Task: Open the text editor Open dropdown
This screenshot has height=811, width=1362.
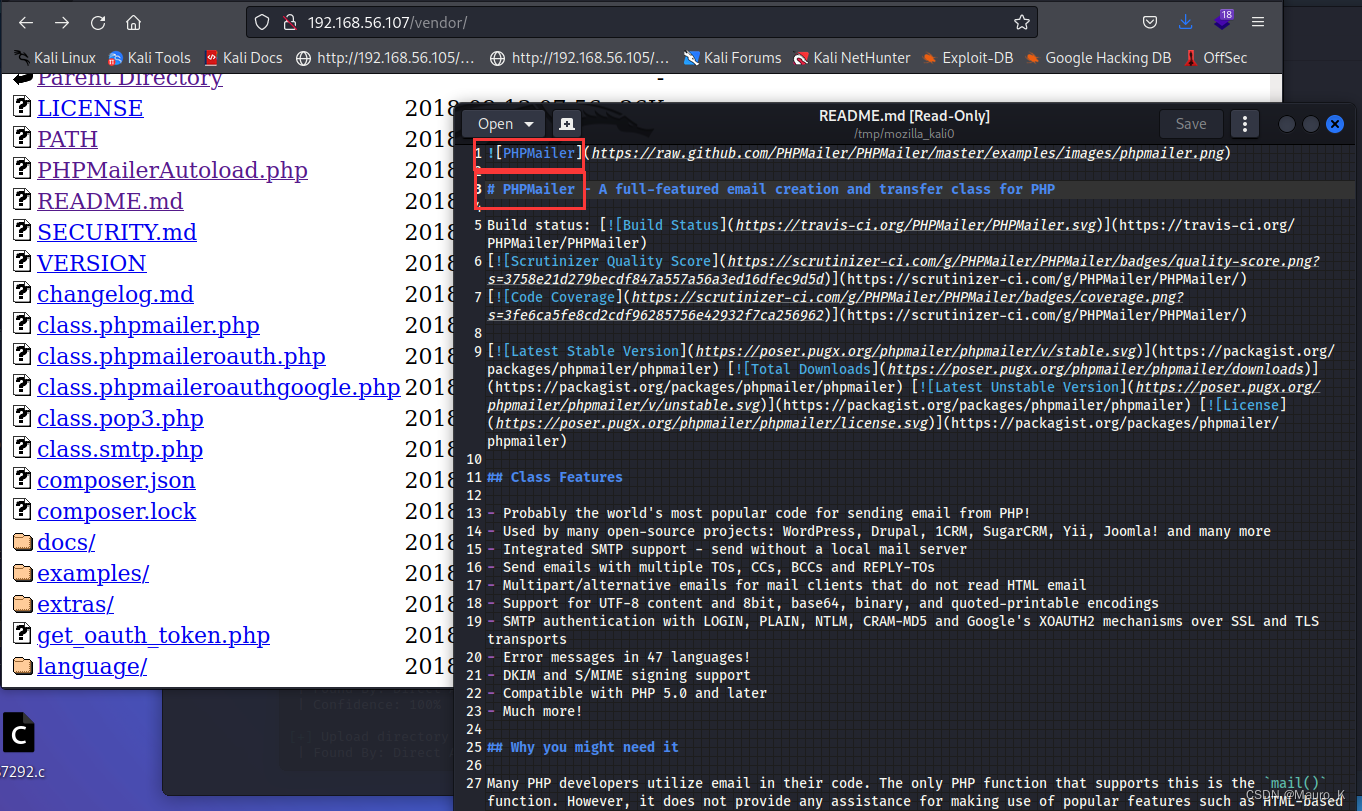Action: 505,124
